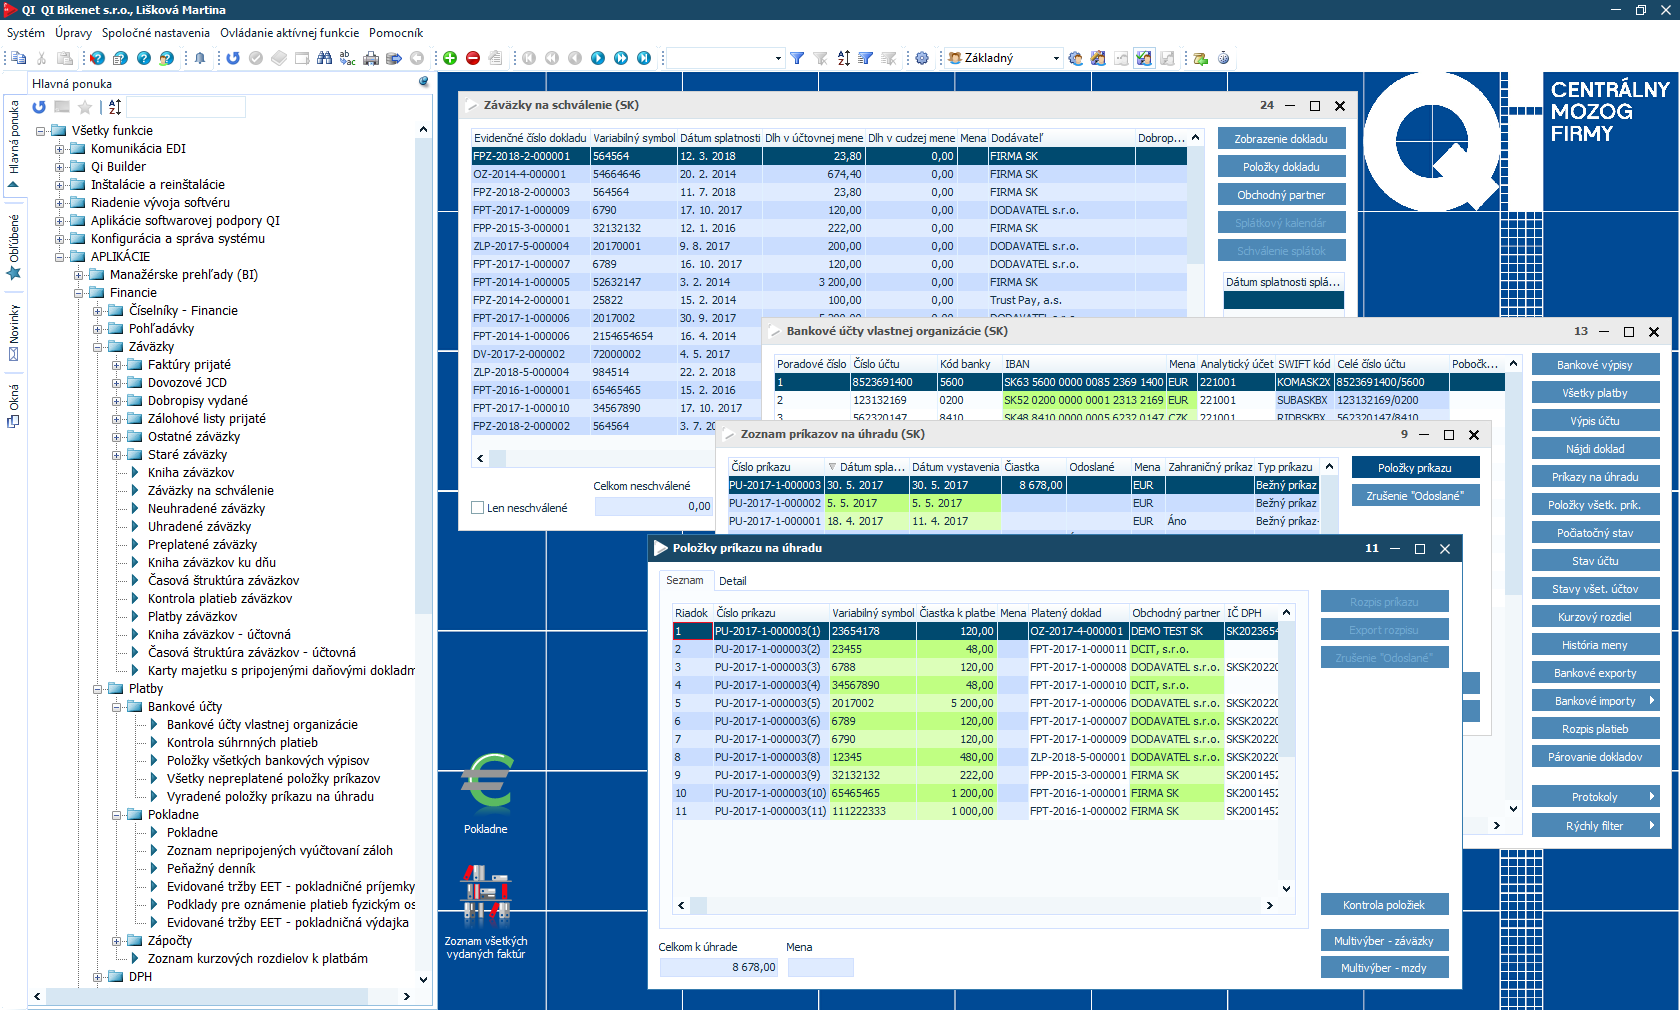Open the Úpravy menu
The image size is (1680, 1010).
[x=73, y=33]
